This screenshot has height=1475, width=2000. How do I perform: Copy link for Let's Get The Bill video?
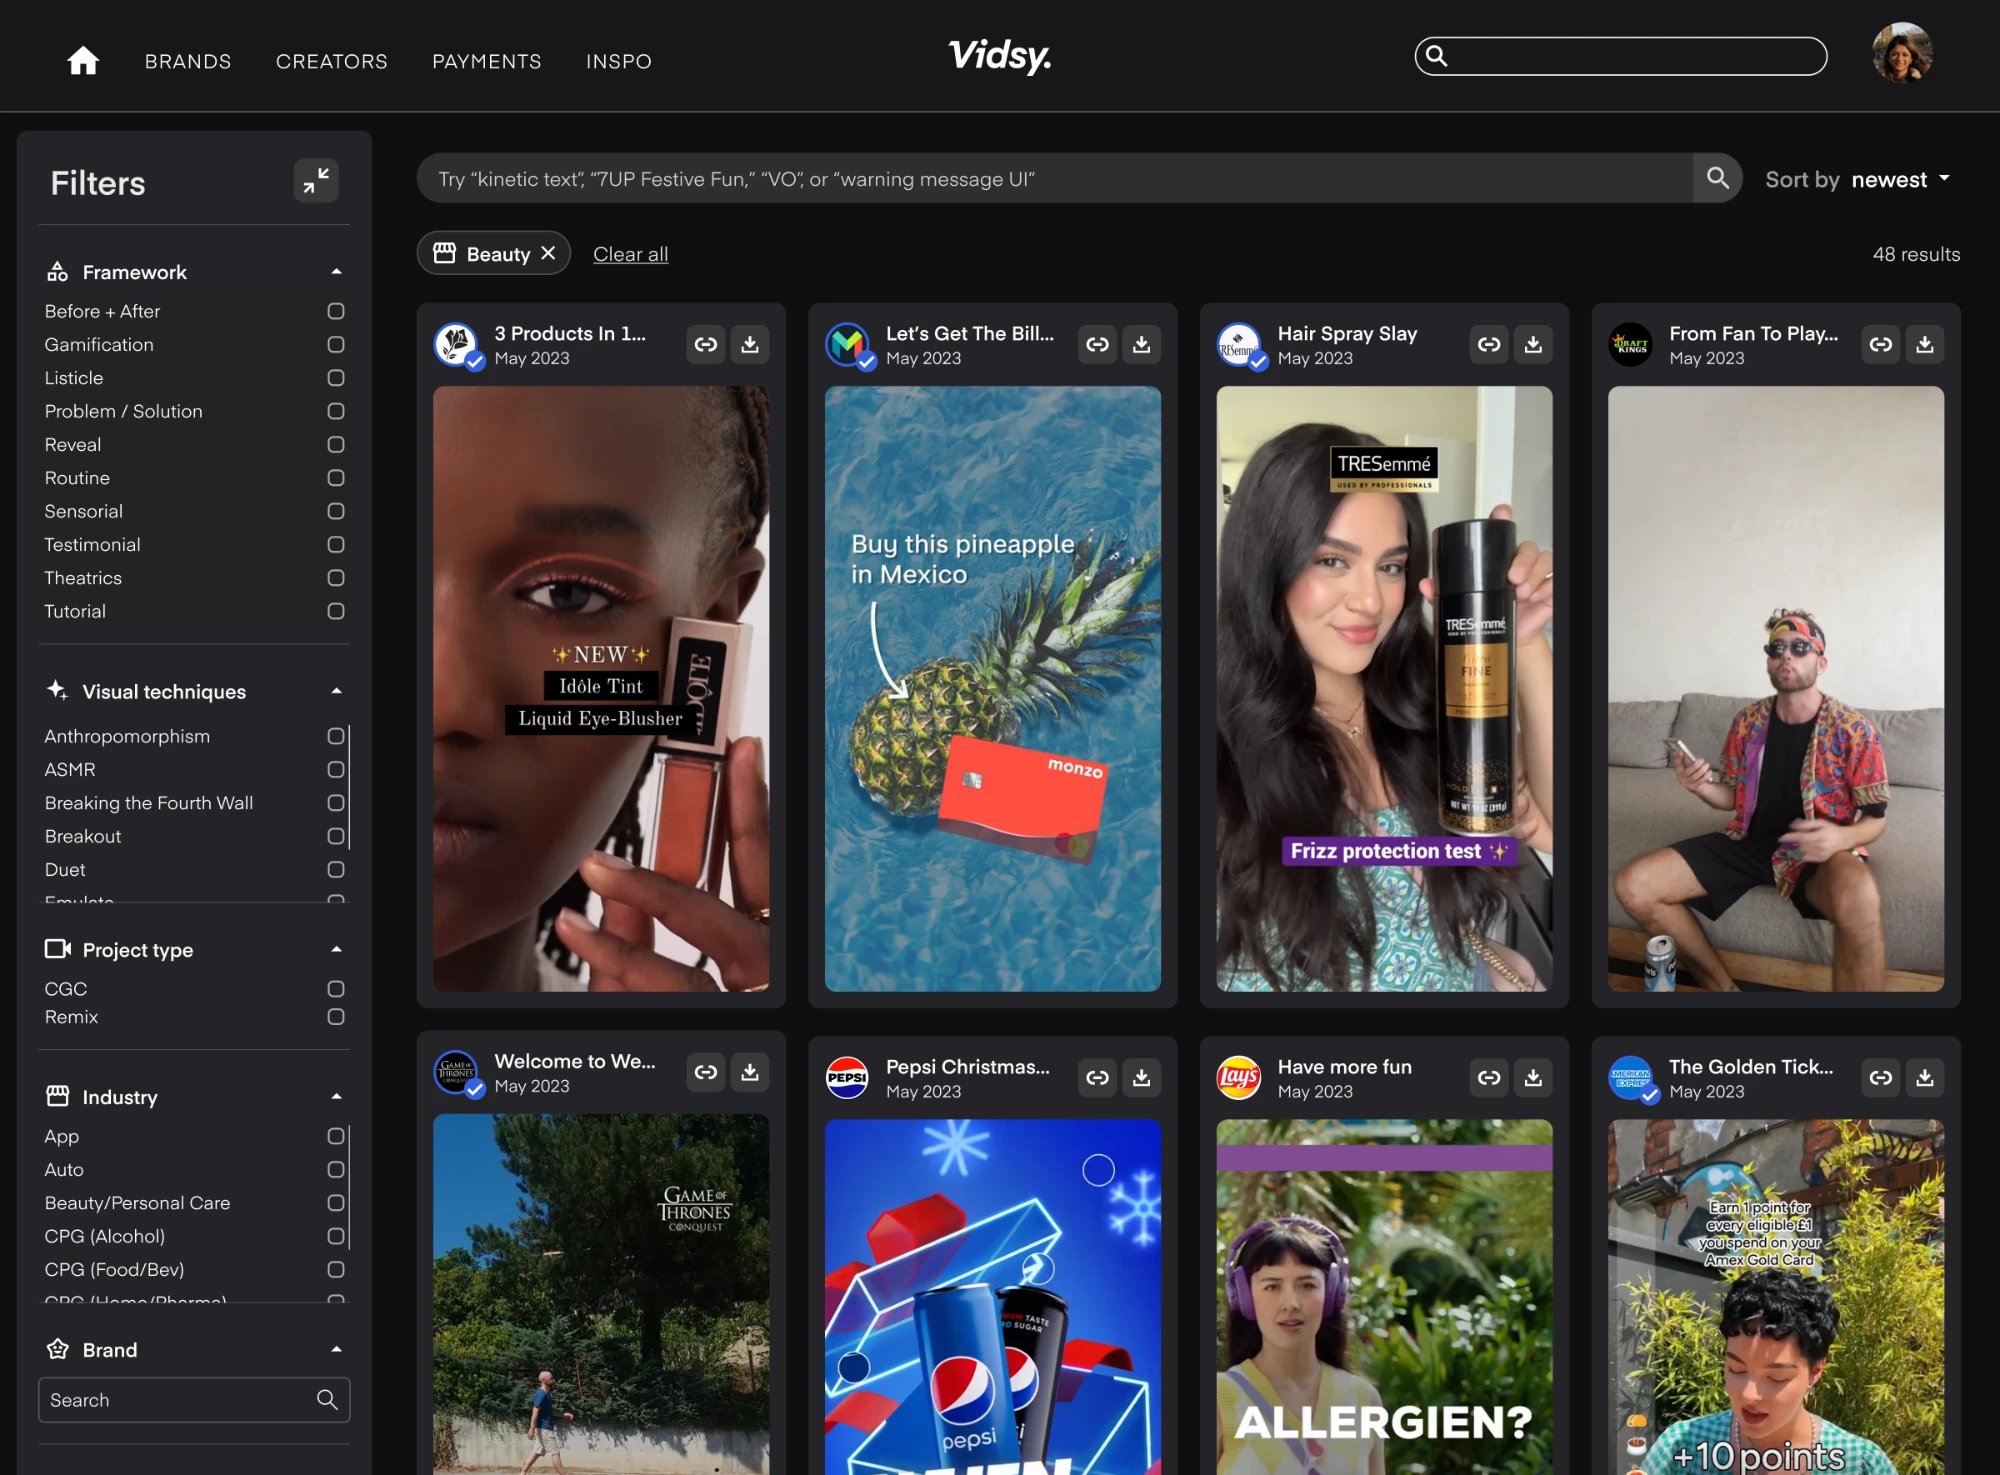[x=1098, y=345]
